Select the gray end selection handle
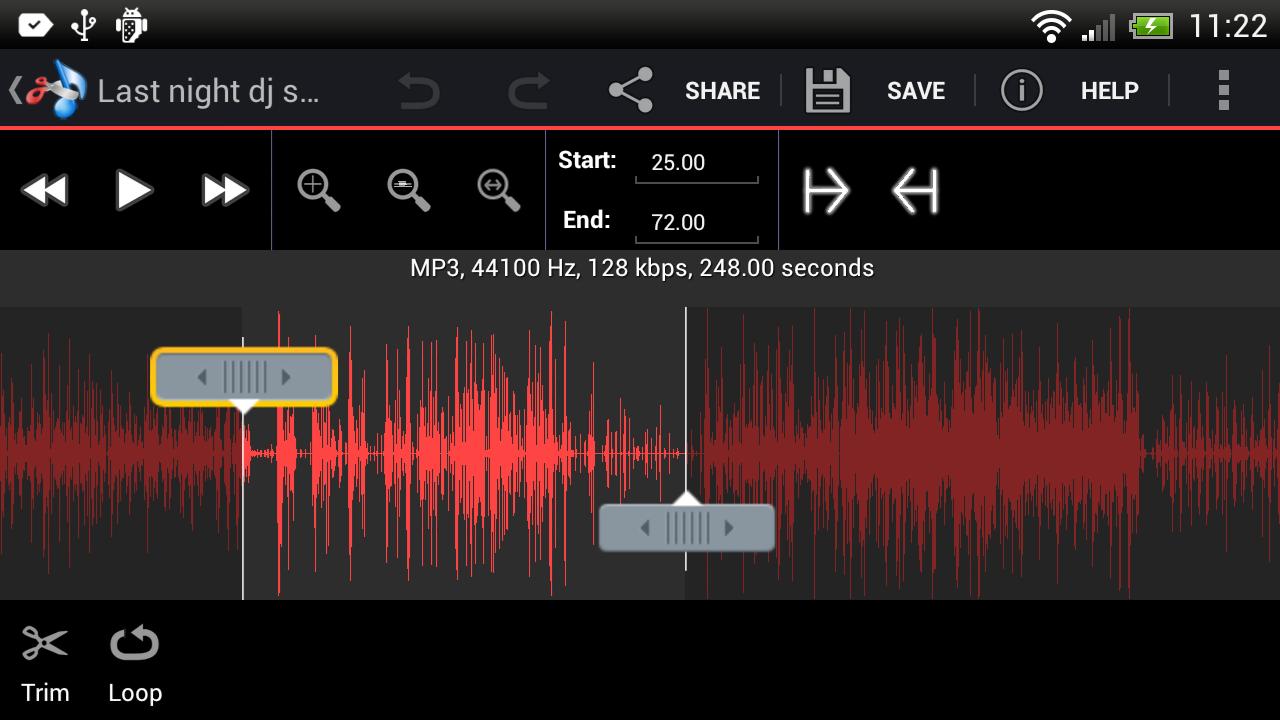 coord(687,528)
